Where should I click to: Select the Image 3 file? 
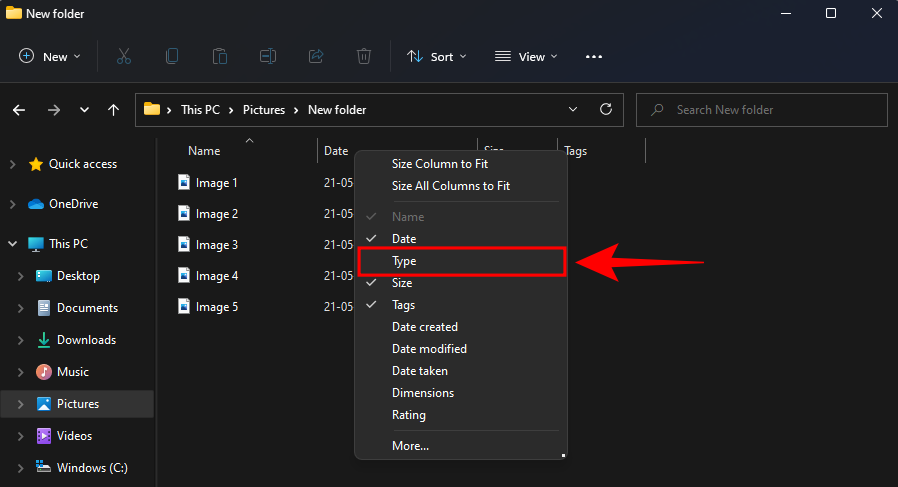pos(216,245)
